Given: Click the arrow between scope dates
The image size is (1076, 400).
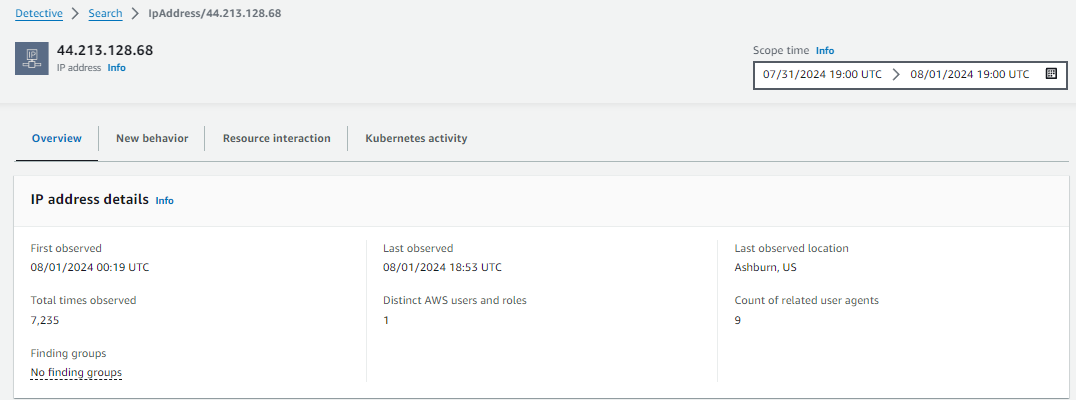Looking at the screenshot, I should pos(896,74).
